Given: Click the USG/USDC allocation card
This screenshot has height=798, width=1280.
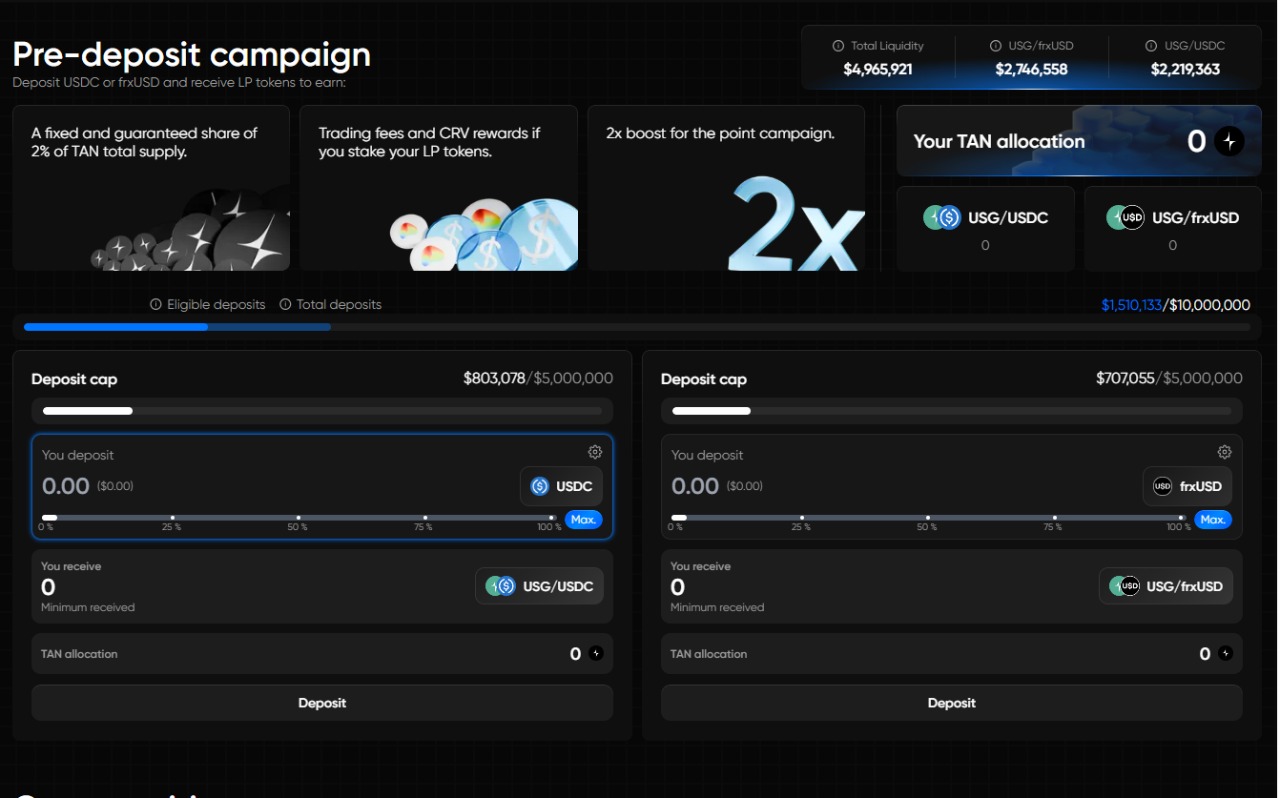Looking at the screenshot, I should [986, 228].
